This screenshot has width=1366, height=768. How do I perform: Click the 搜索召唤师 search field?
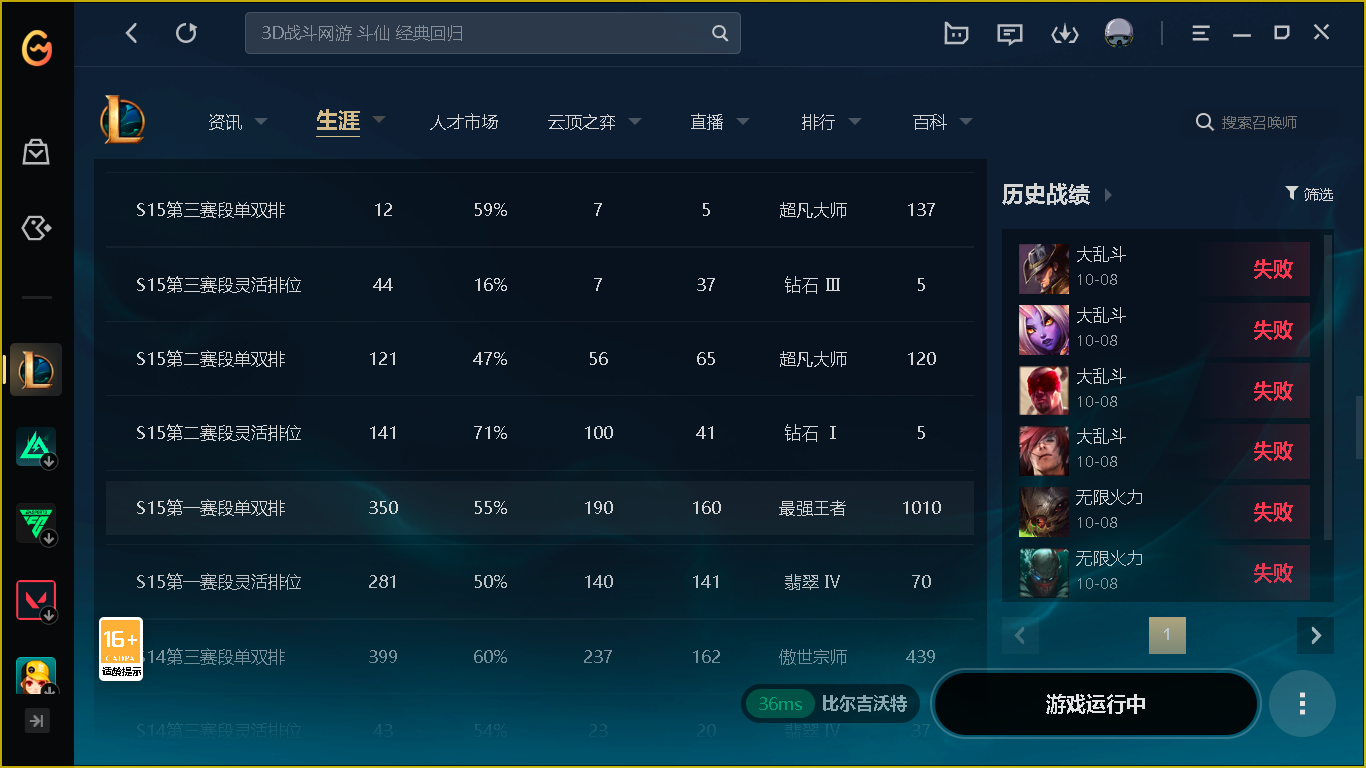tap(1259, 122)
